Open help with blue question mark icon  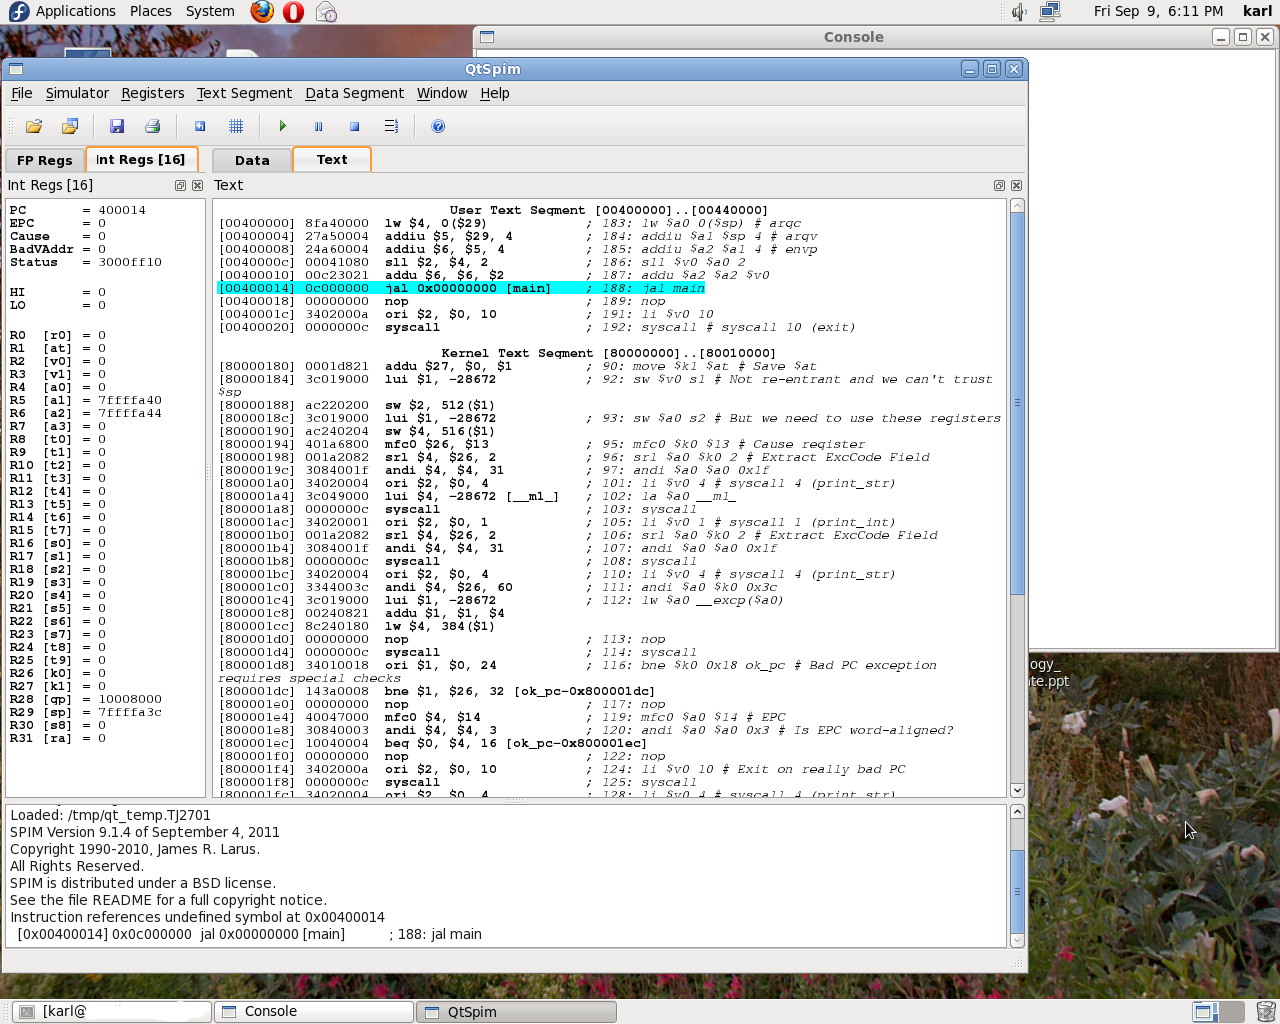(x=438, y=126)
